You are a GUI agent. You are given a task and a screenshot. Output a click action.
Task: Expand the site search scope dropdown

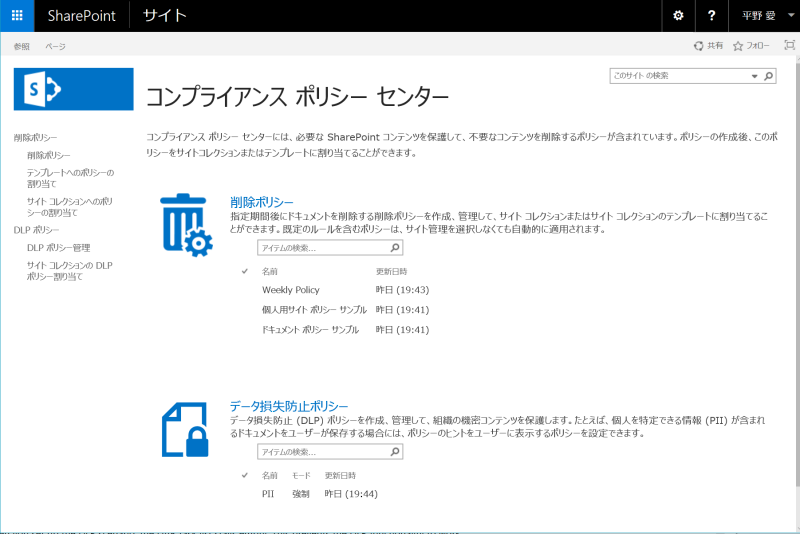tap(754, 76)
